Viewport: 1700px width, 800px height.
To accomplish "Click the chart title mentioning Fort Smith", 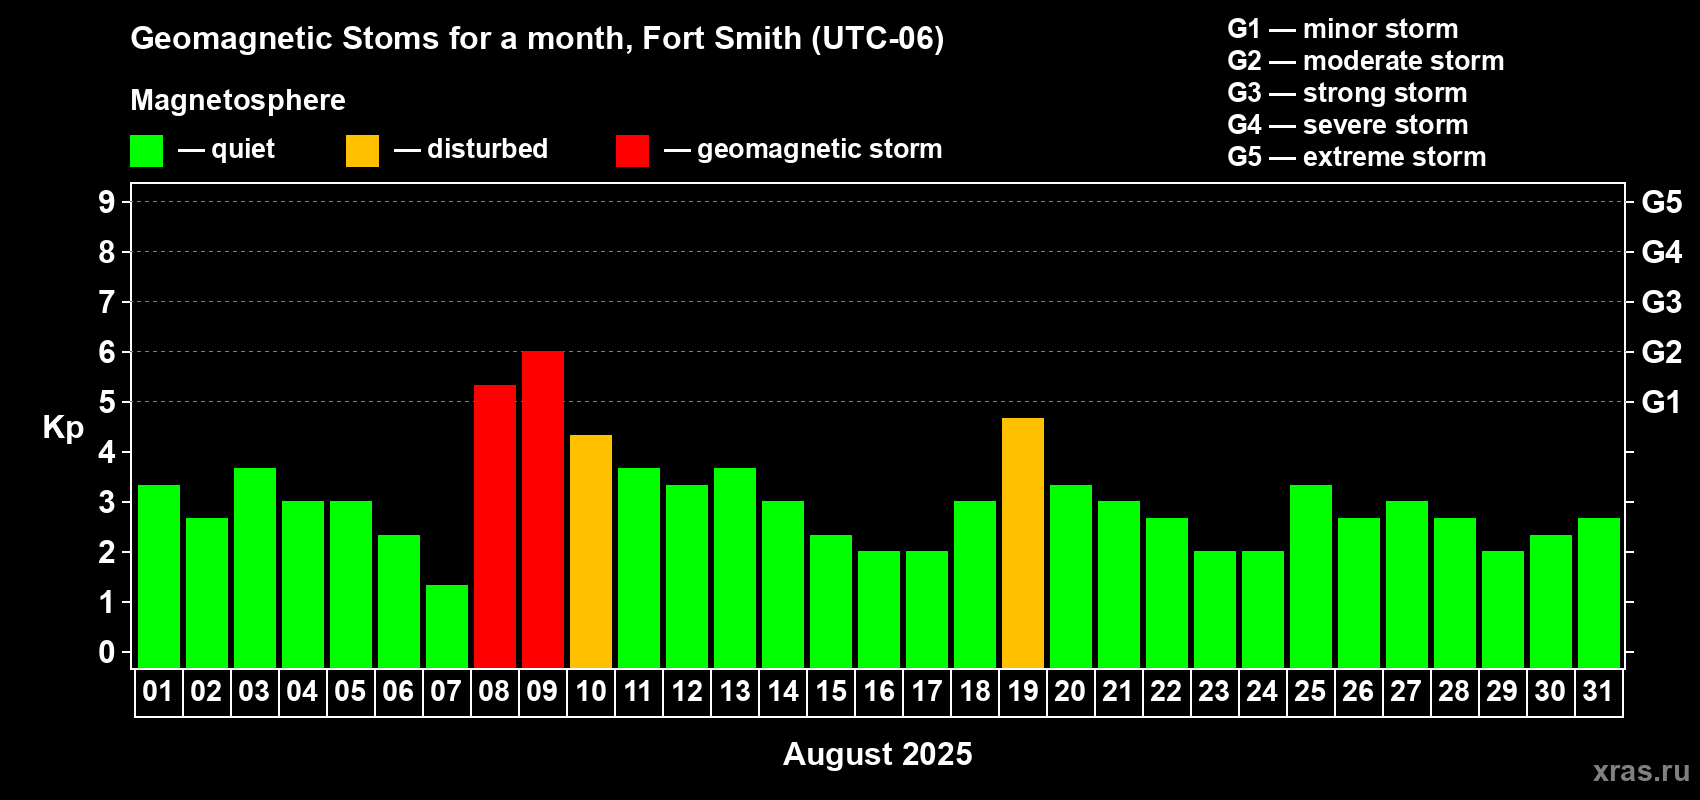I will [x=537, y=39].
